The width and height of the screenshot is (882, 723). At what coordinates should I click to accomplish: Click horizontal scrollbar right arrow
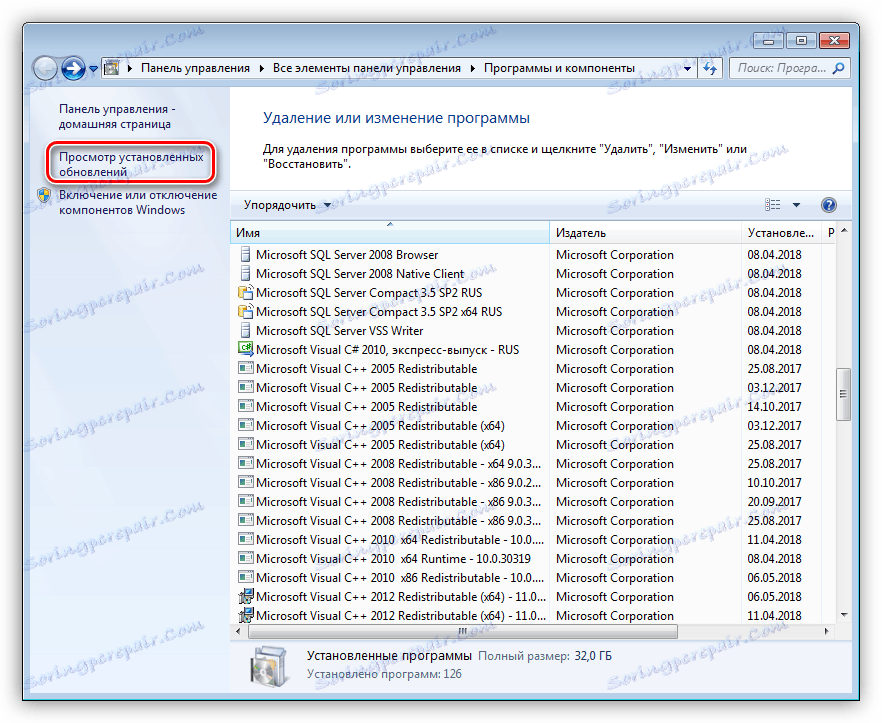(826, 632)
